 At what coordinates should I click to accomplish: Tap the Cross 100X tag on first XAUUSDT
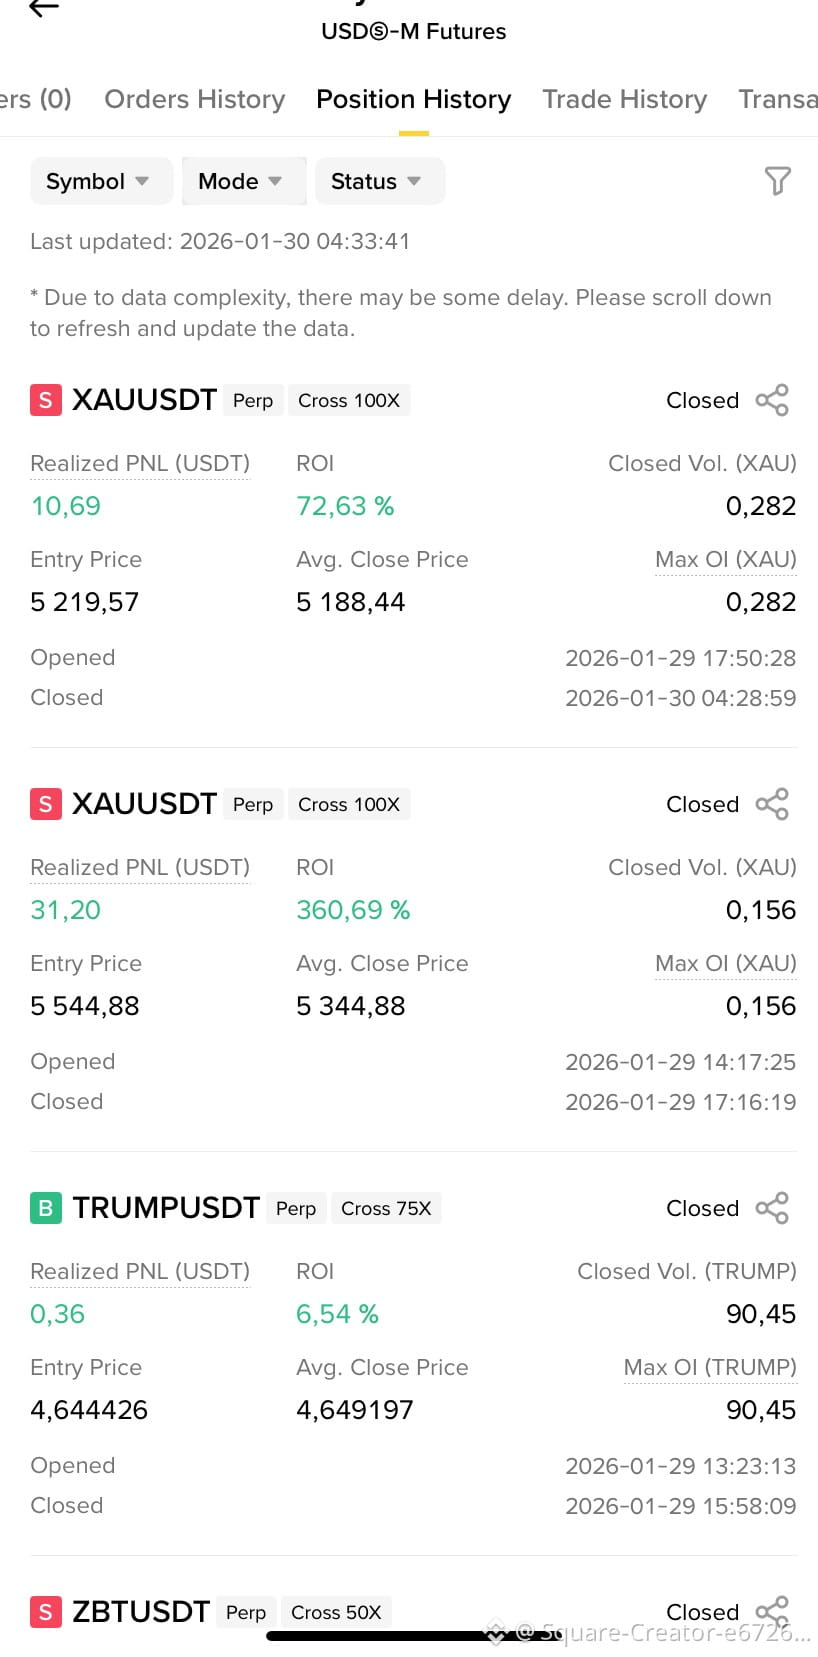349,400
